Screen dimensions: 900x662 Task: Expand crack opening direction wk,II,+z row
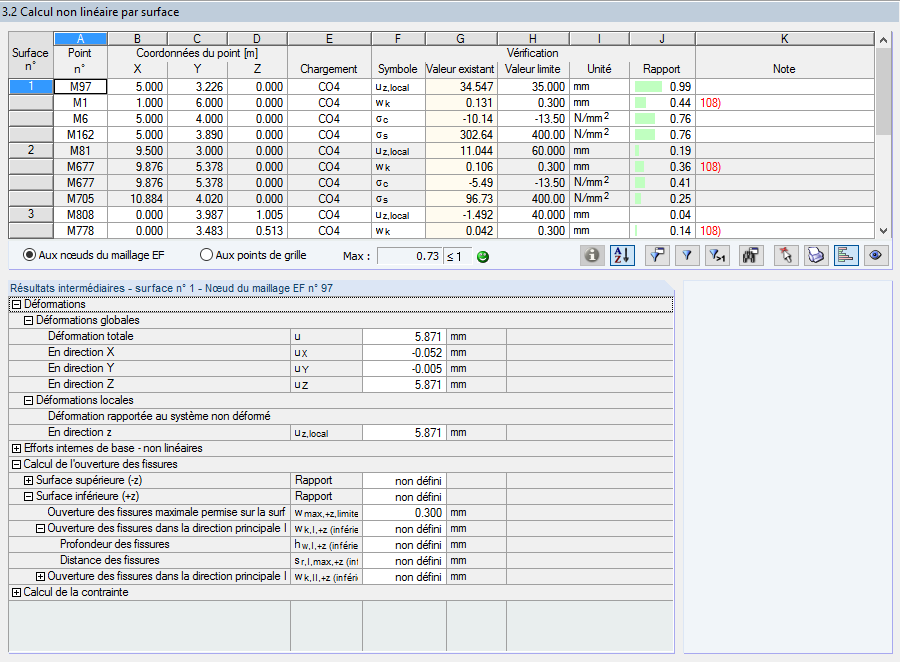40,576
